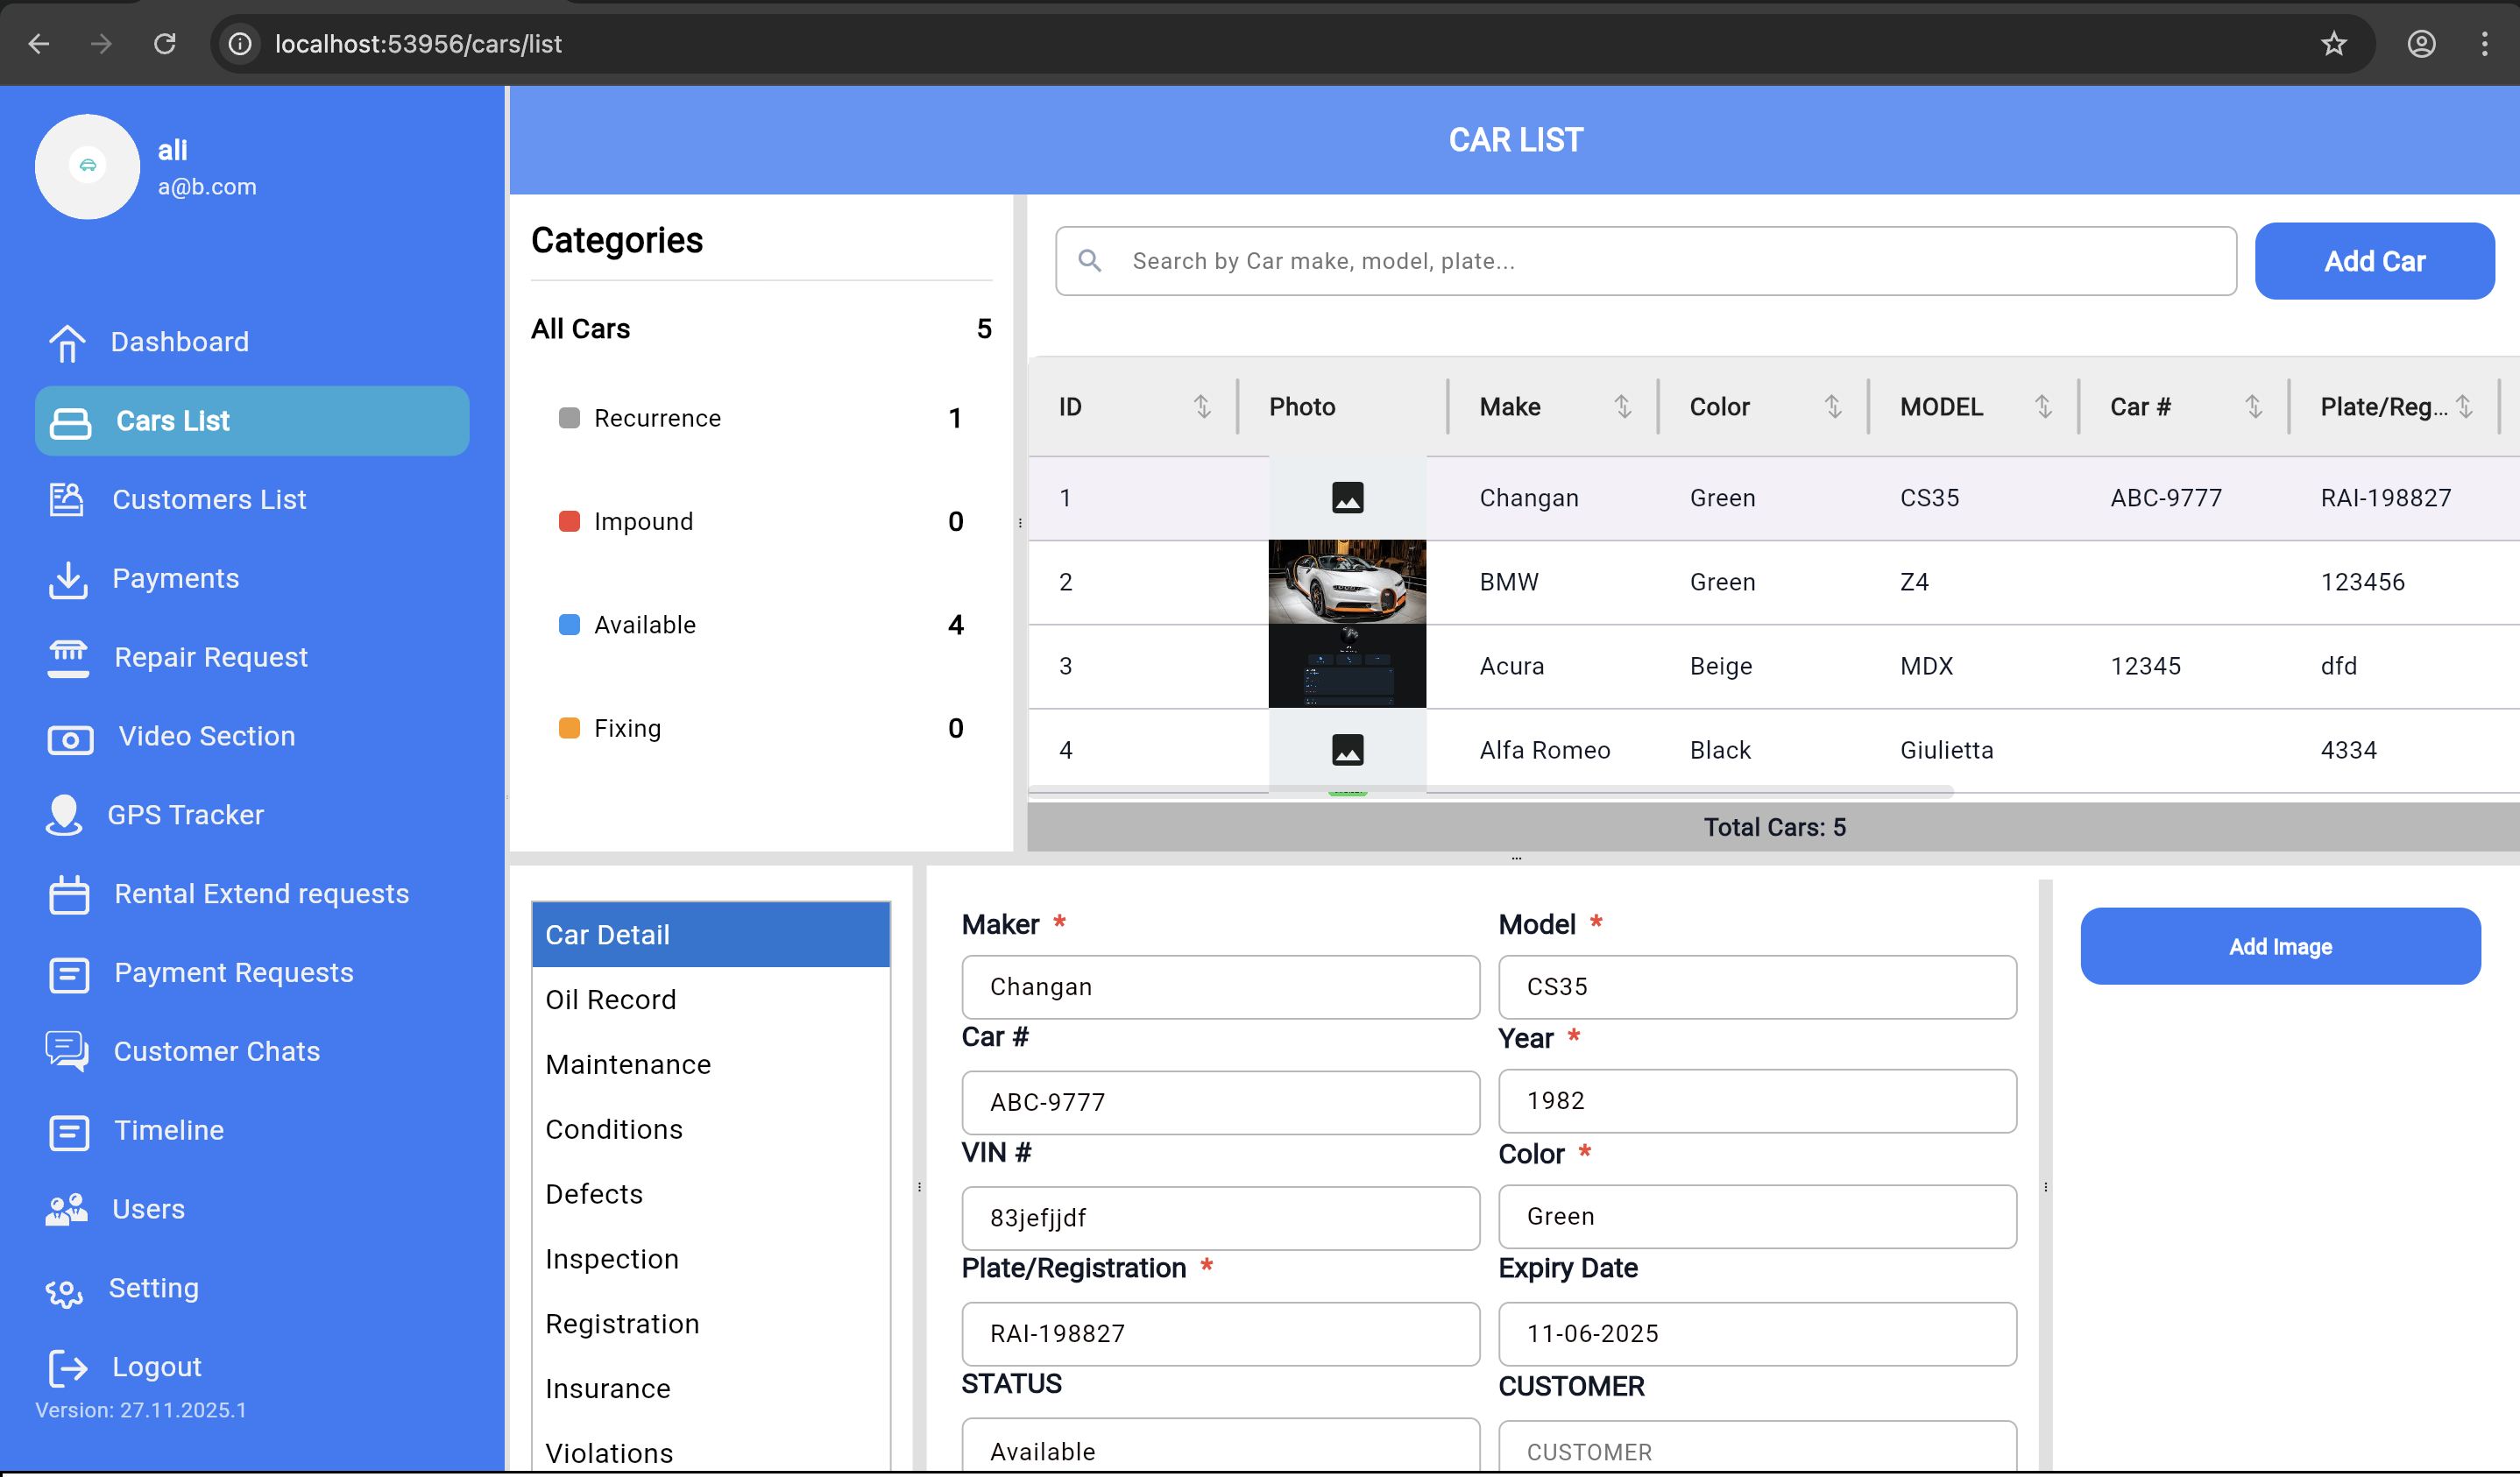This screenshot has height=1477, width=2520.
Task: Click the Add Image button
Action: pos(2279,946)
